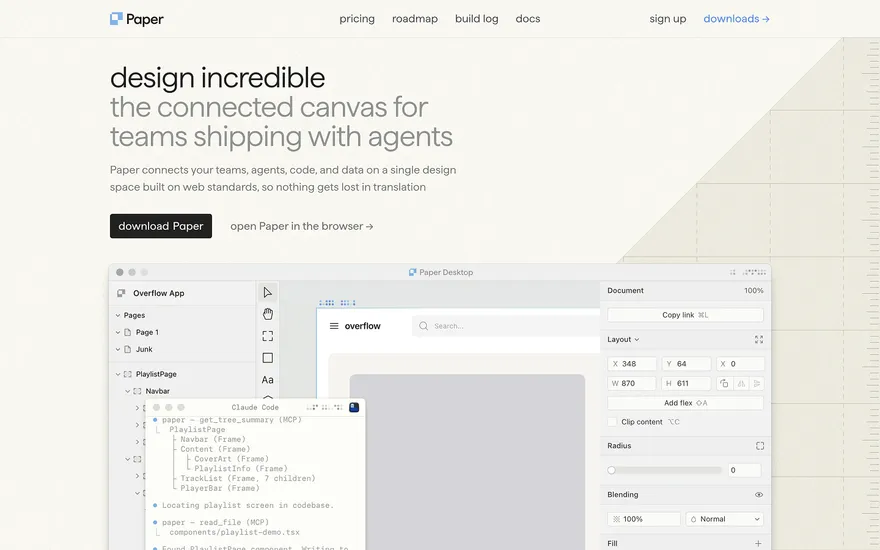The width and height of the screenshot is (880, 550).
Task: Click the Blending opacity 100% field
Action: [644, 519]
